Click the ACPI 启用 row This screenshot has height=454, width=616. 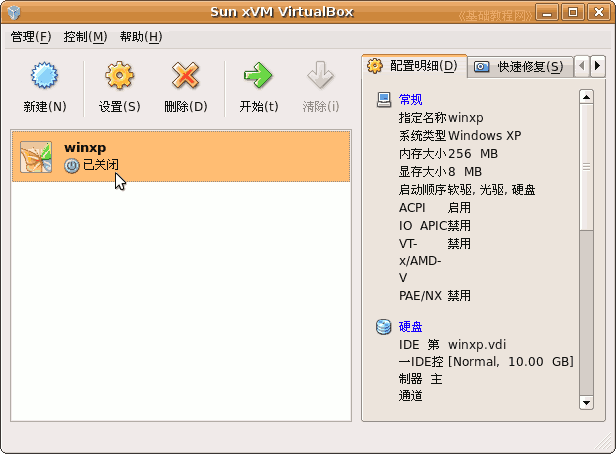coord(434,208)
